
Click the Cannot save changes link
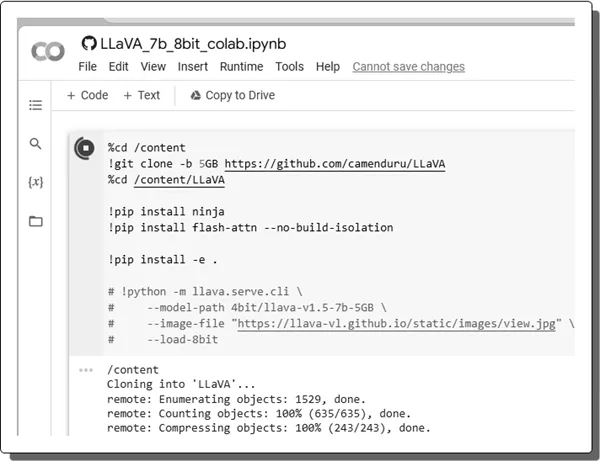[408, 67]
